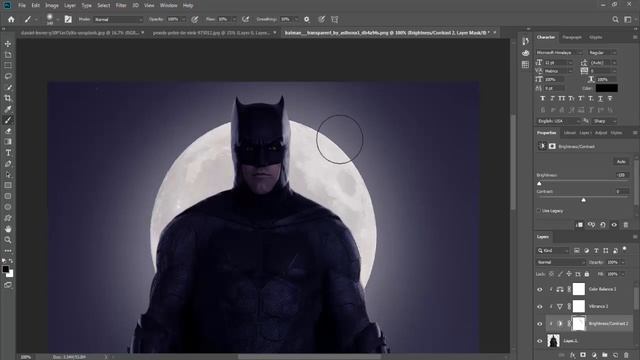Select the Brightness/Contrast 2 layer name
Viewport: 640px width, 360px height.
pyautogui.click(x=608, y=324)
